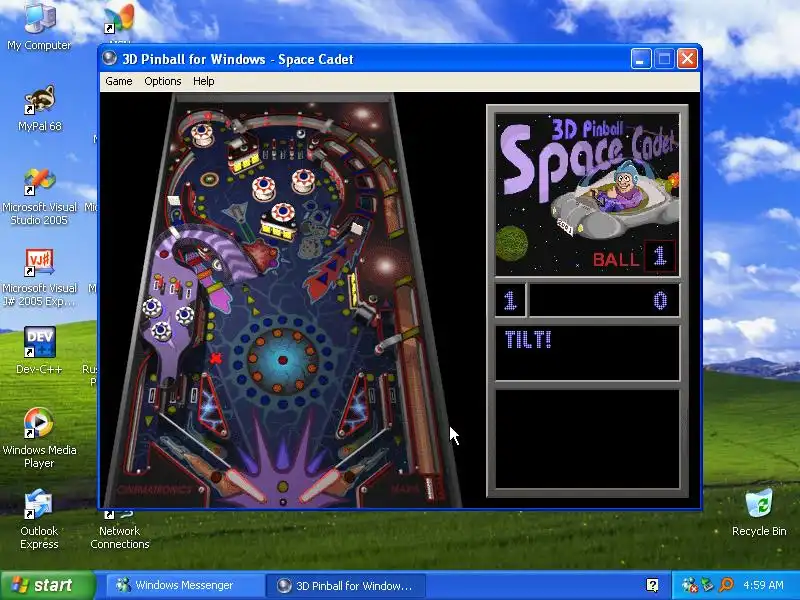Image resolution: width=800 pixels, height=600 pixels.
Task: Open the Options menu
Action: 162,81
